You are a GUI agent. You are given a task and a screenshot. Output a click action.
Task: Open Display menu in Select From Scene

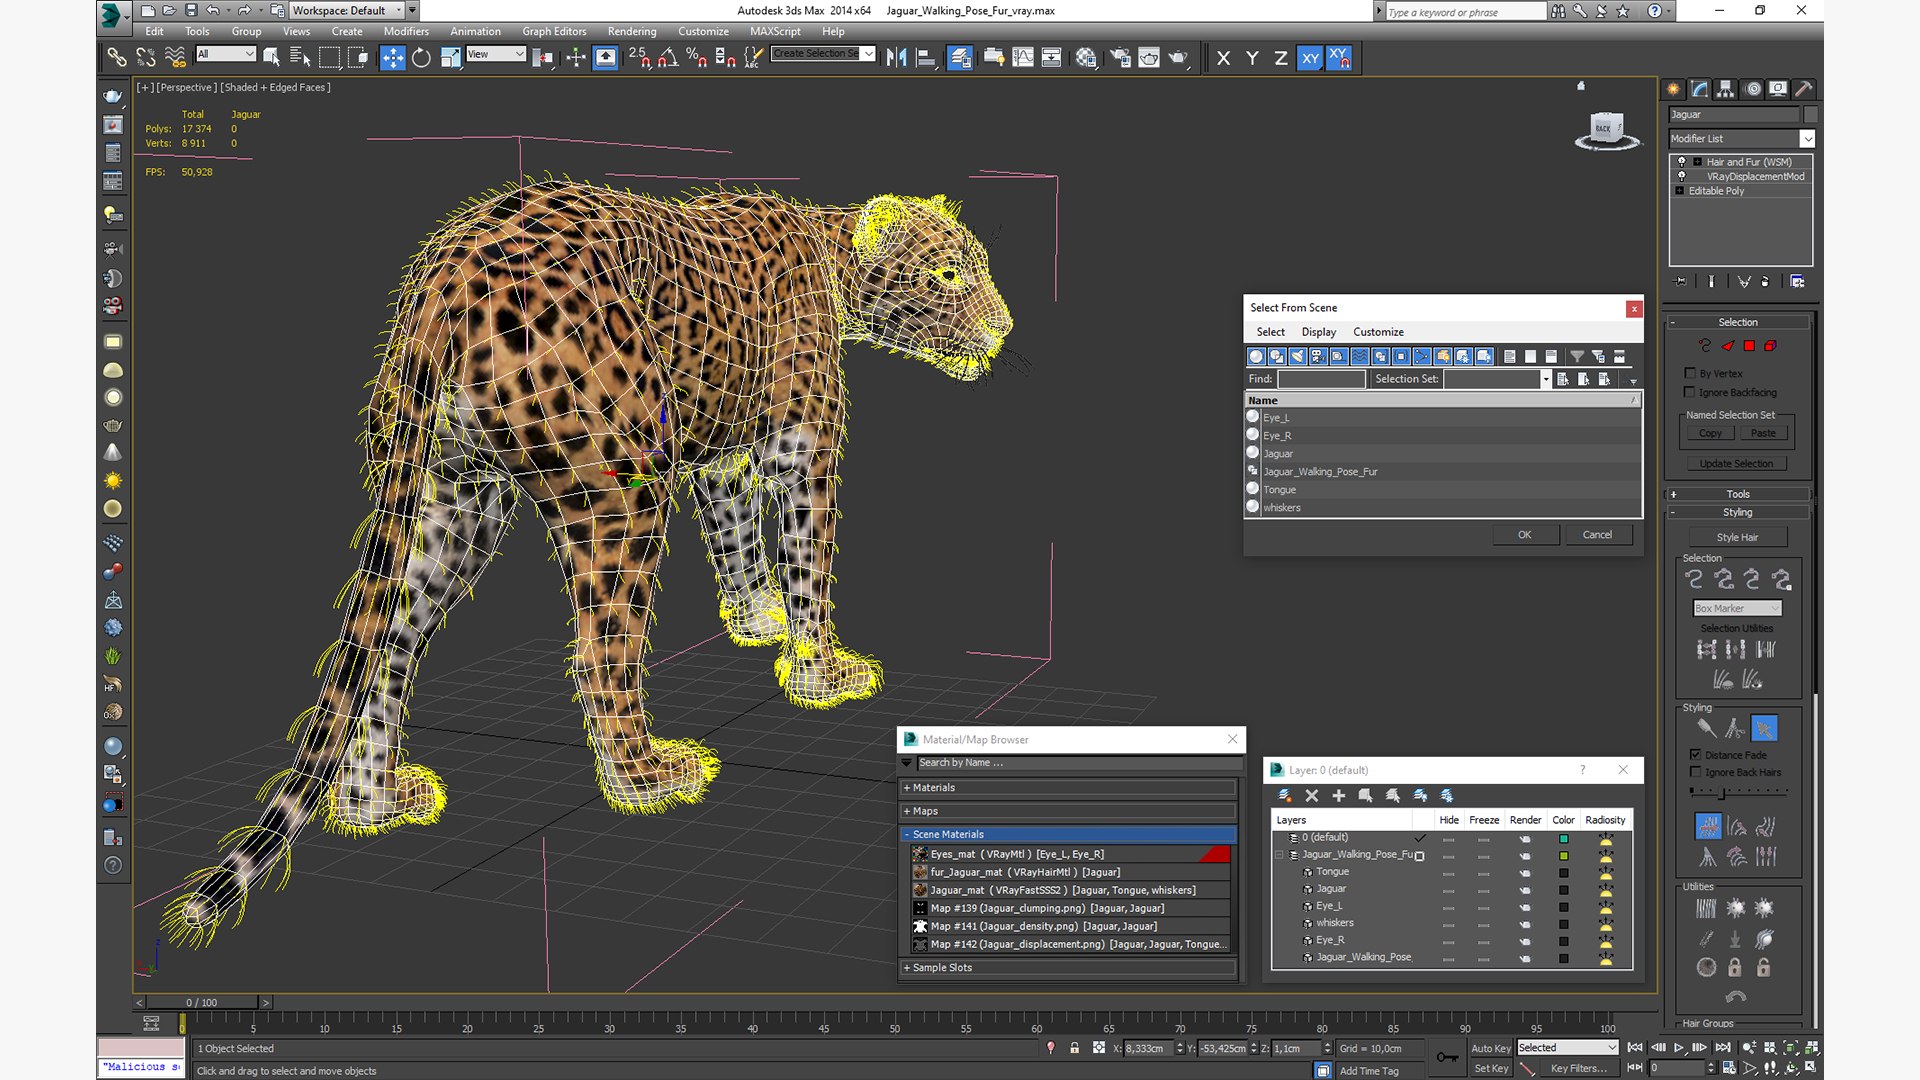click(x=1319, y=332)
